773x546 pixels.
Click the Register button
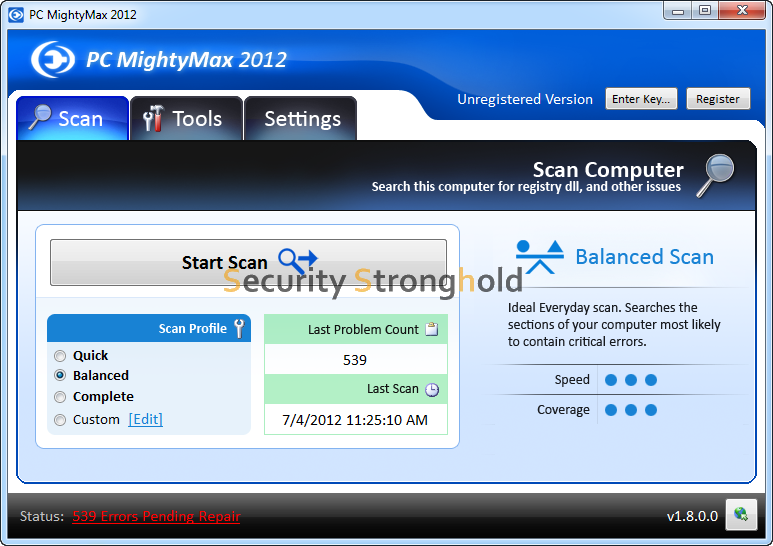coord(718,99)
